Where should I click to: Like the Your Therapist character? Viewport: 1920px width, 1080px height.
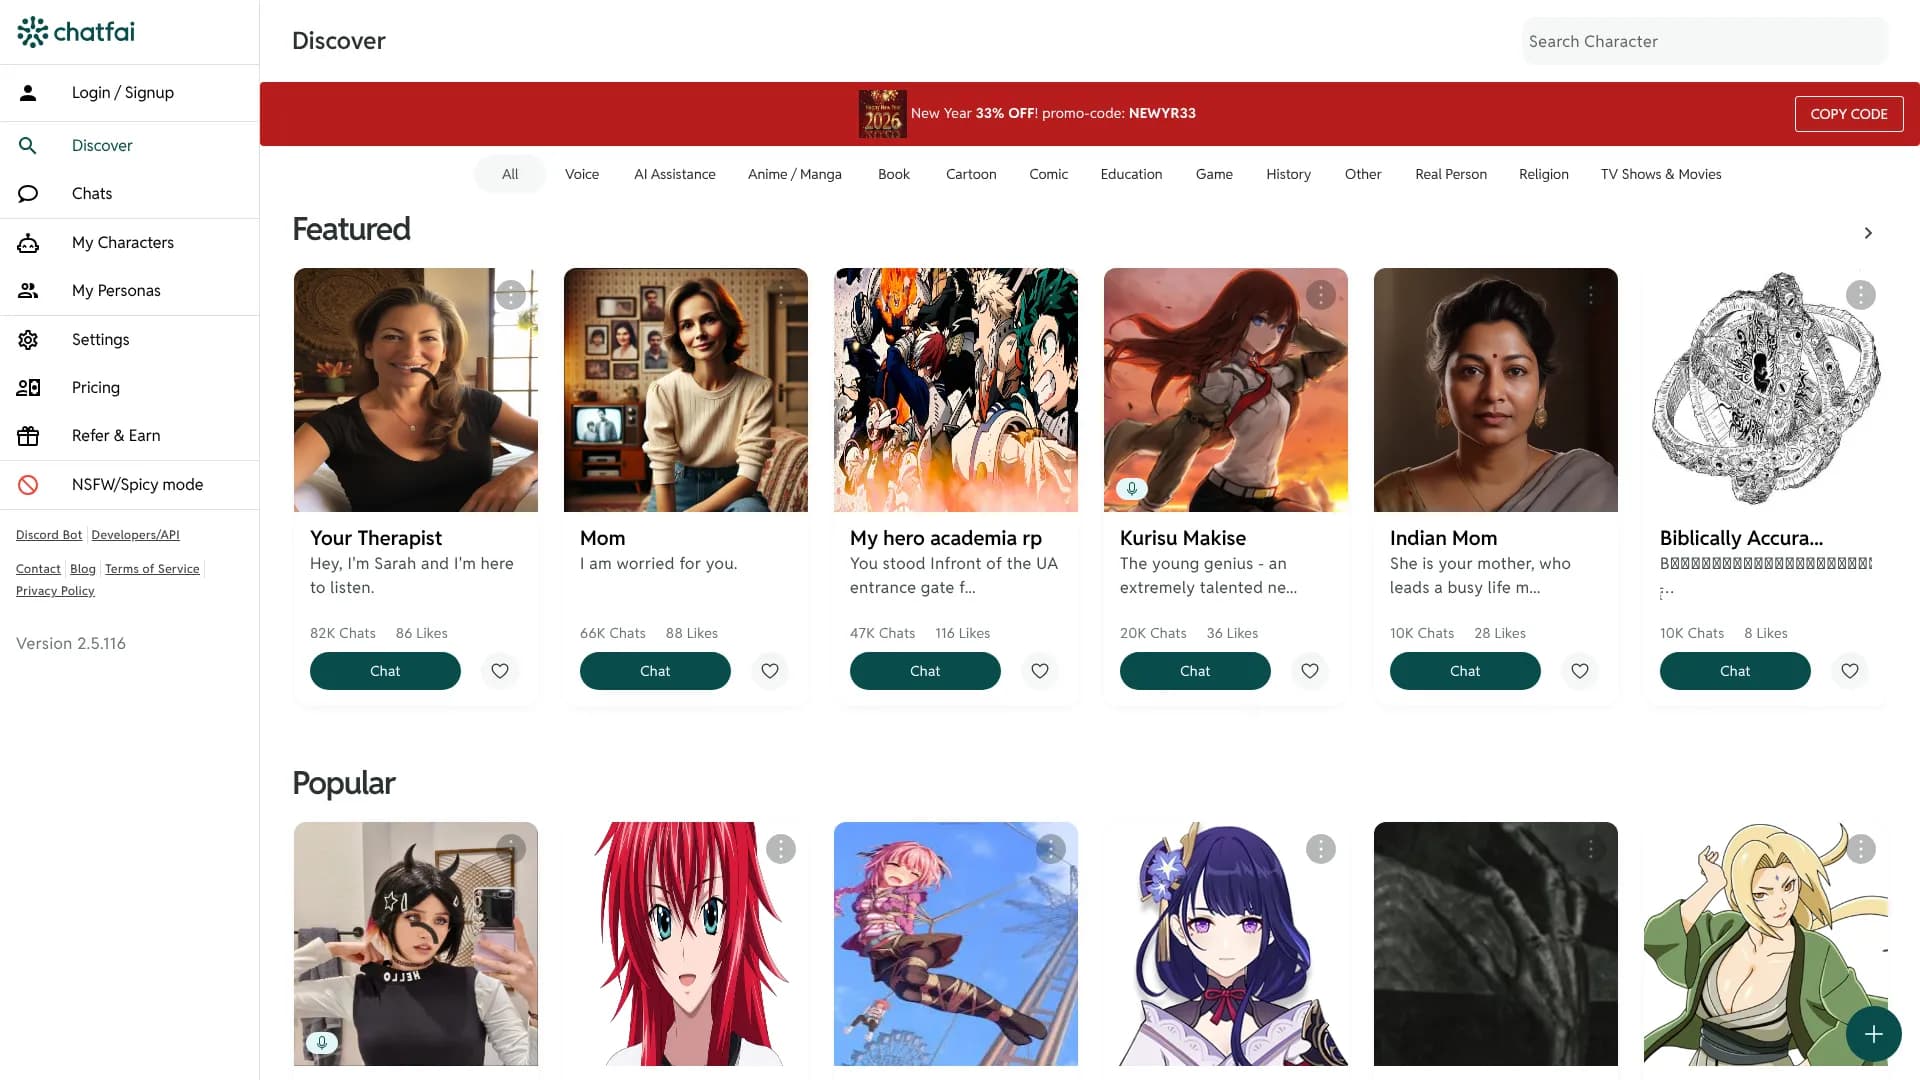click(x=500, y=671)
